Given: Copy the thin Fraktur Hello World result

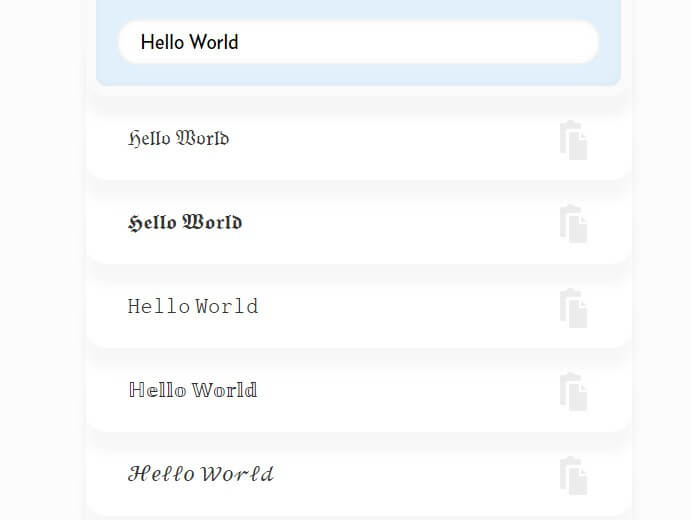Looking at the screenshot, I should point(573,140).
